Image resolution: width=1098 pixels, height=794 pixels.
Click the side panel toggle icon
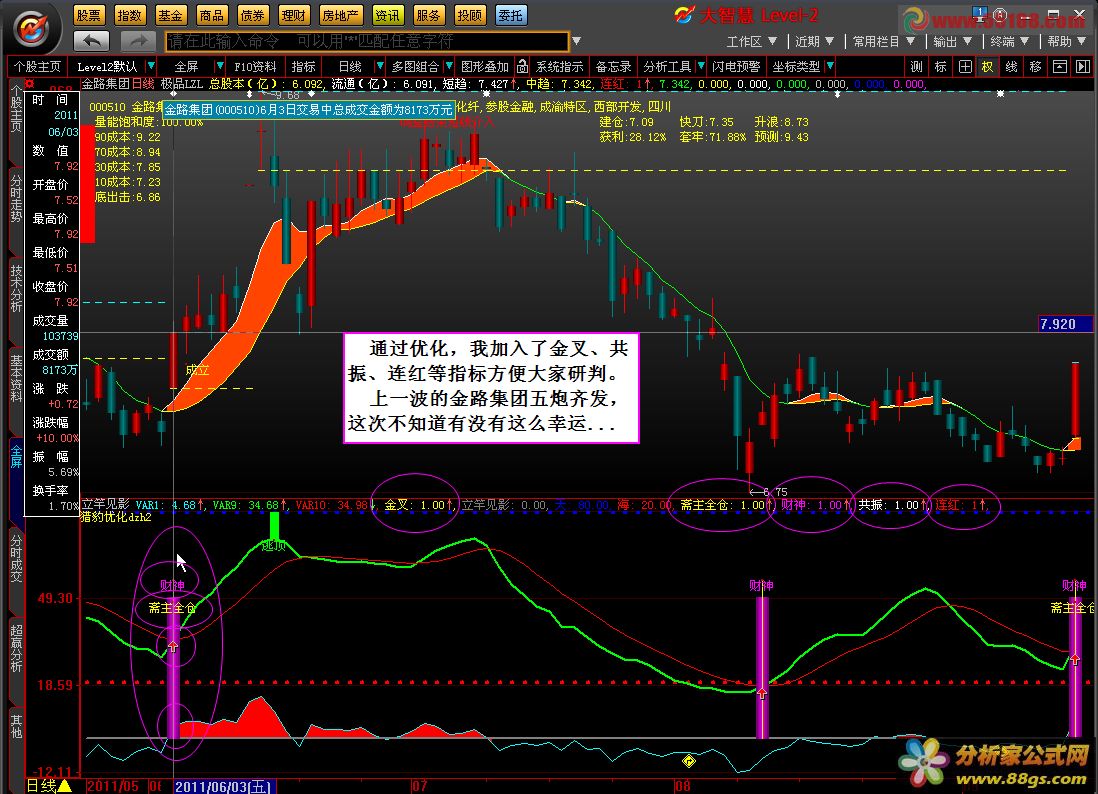tap(1083, 67)
